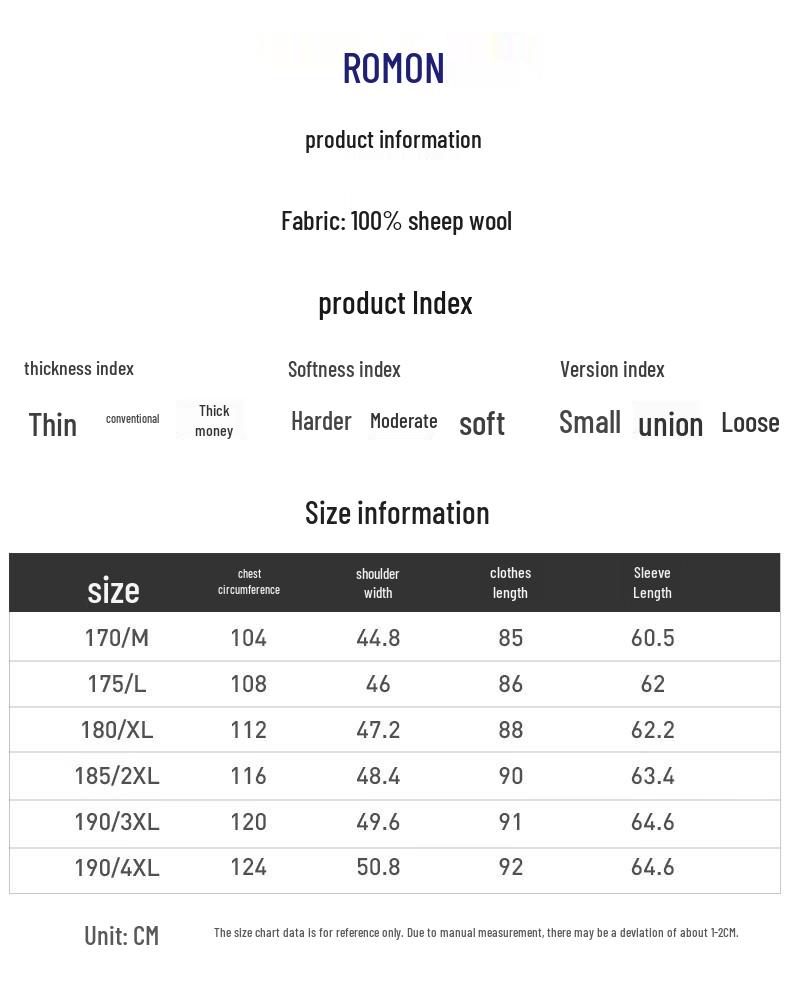Select the 180/XL size row label
790x982 pixels.
(x=117, y=729)
